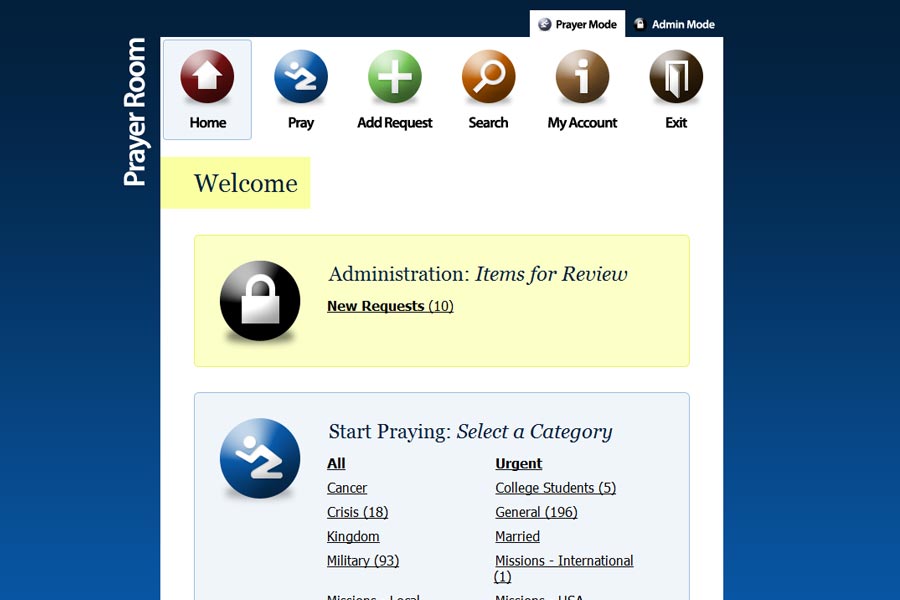Screen dimensions: 900x600
Task: Click the Welcome heading
Action: point(246,183)
